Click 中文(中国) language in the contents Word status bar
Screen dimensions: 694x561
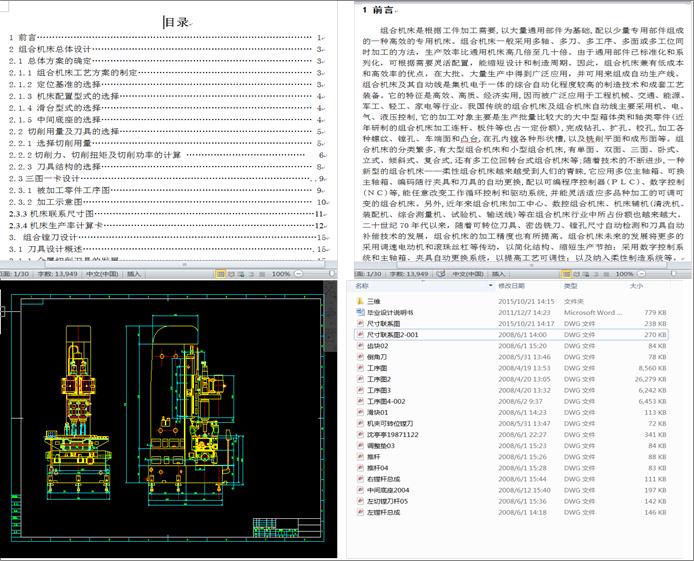click(102, 274)
